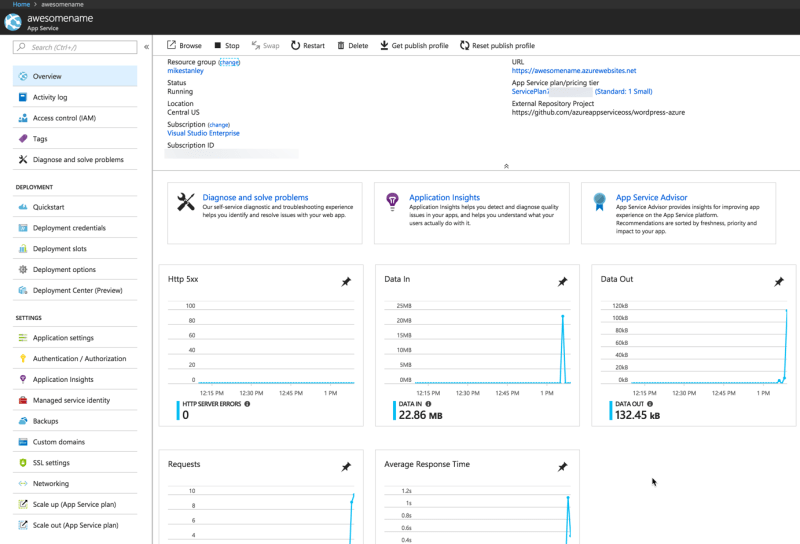
Task: Click the Central US location text
Action: click(x=183, y=113)
